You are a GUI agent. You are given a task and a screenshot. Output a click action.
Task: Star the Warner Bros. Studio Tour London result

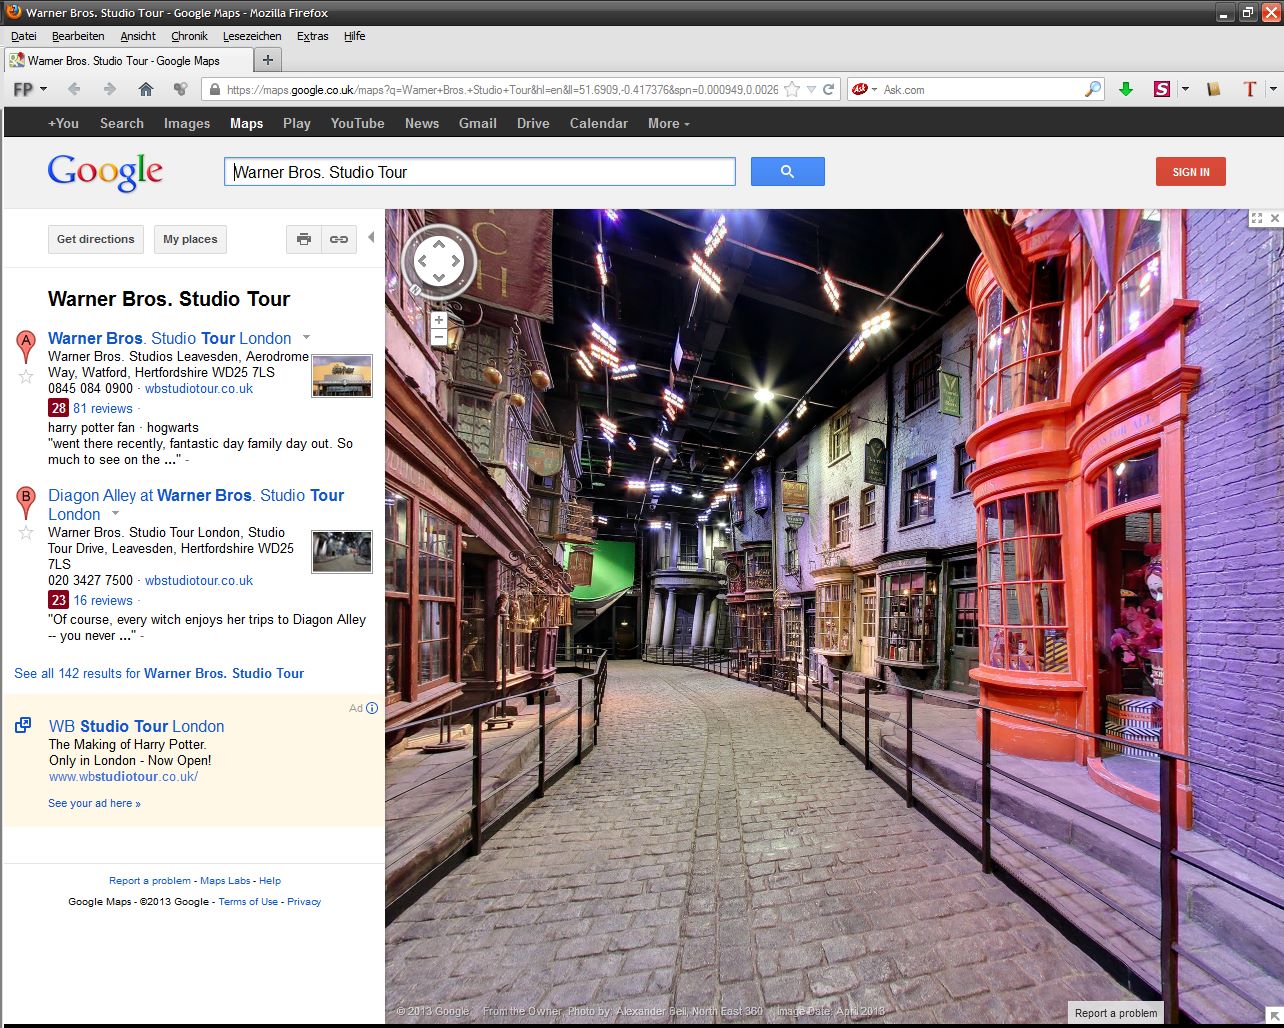click(26, 376)
